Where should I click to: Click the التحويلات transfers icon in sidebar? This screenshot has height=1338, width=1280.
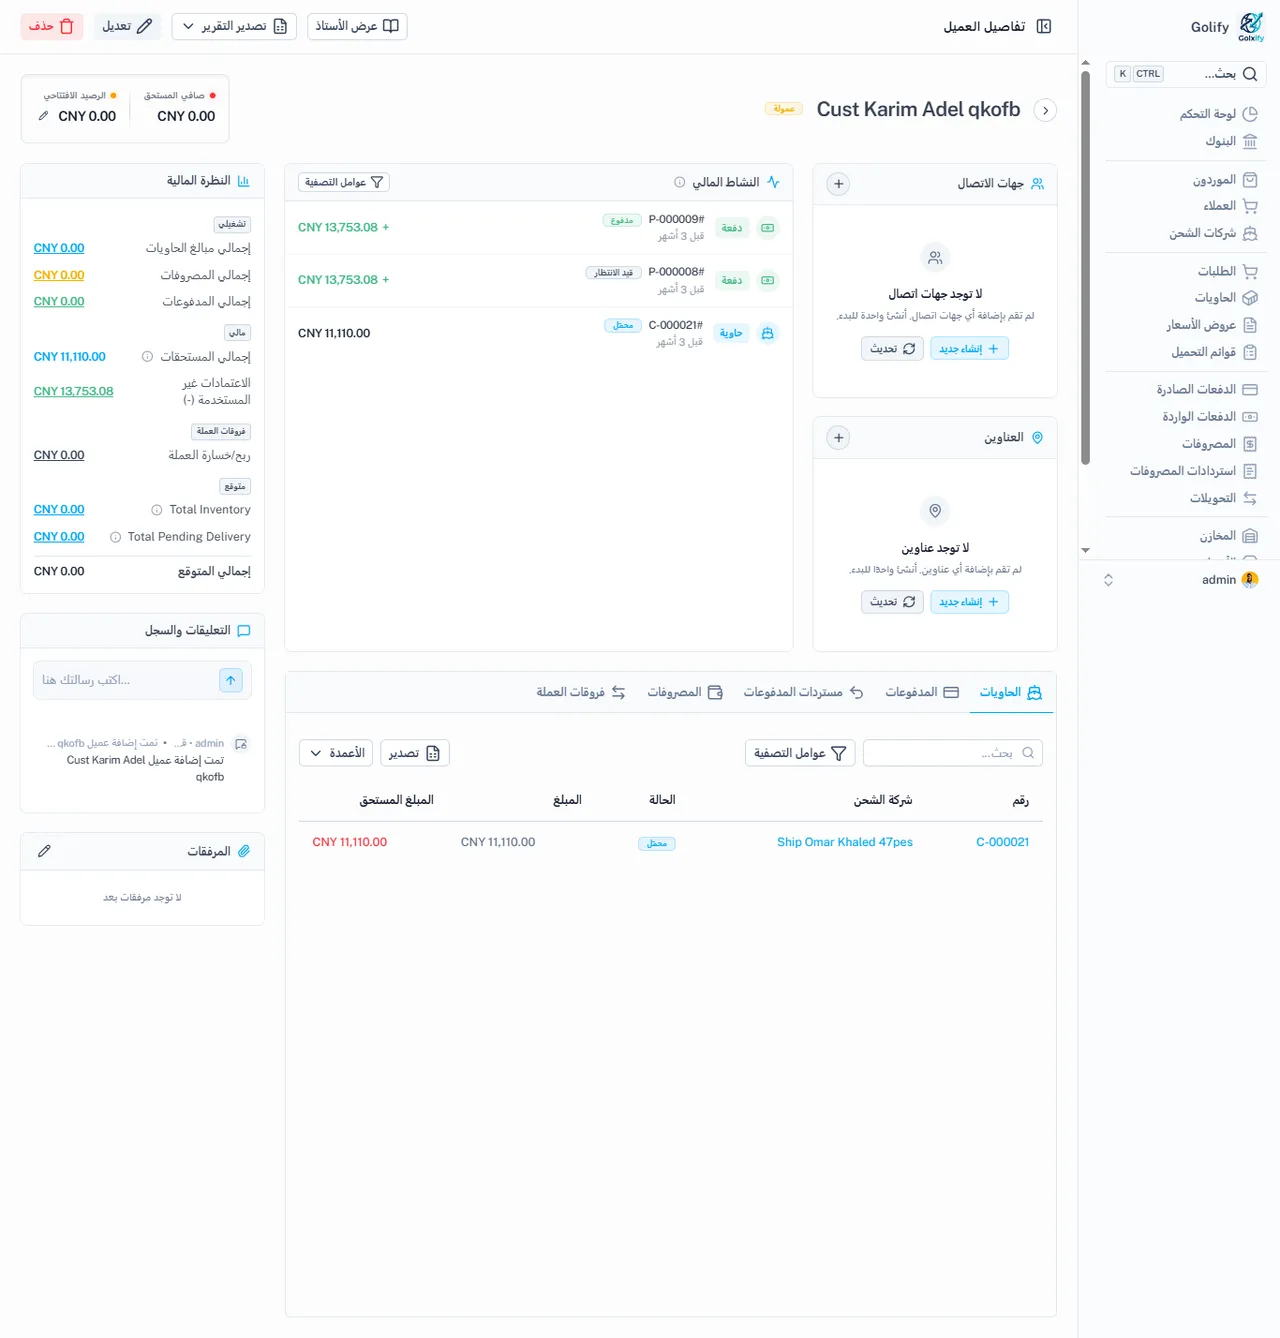(1250, 498)
